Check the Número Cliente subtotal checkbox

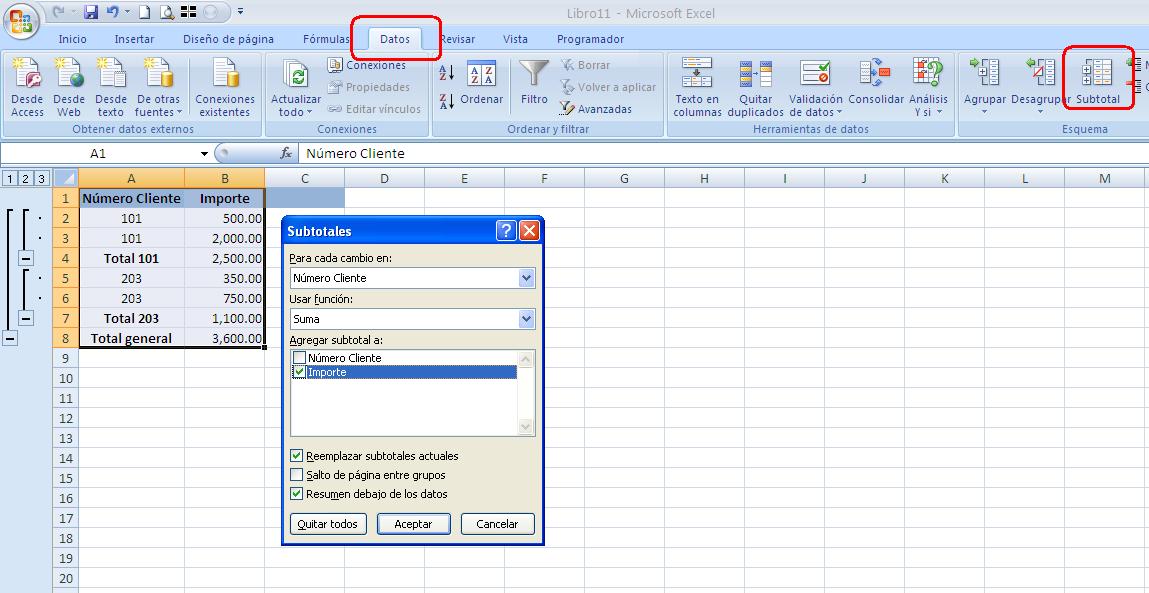click(300, 358)
